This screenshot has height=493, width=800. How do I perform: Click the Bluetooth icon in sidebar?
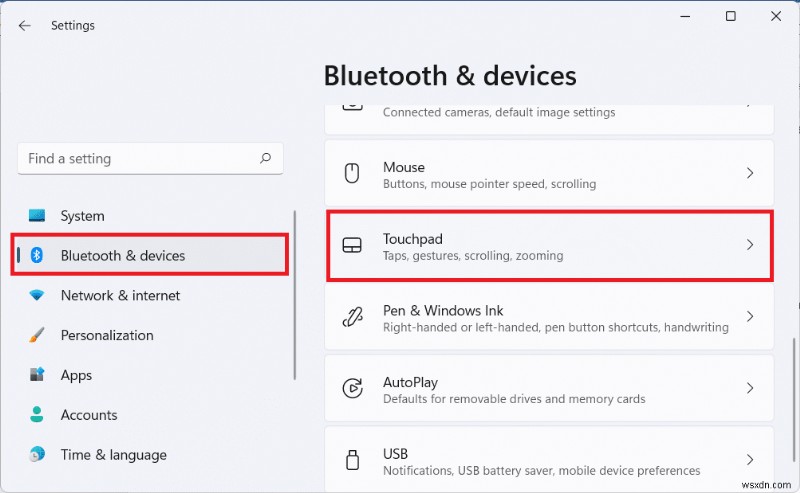pos(37,256)
